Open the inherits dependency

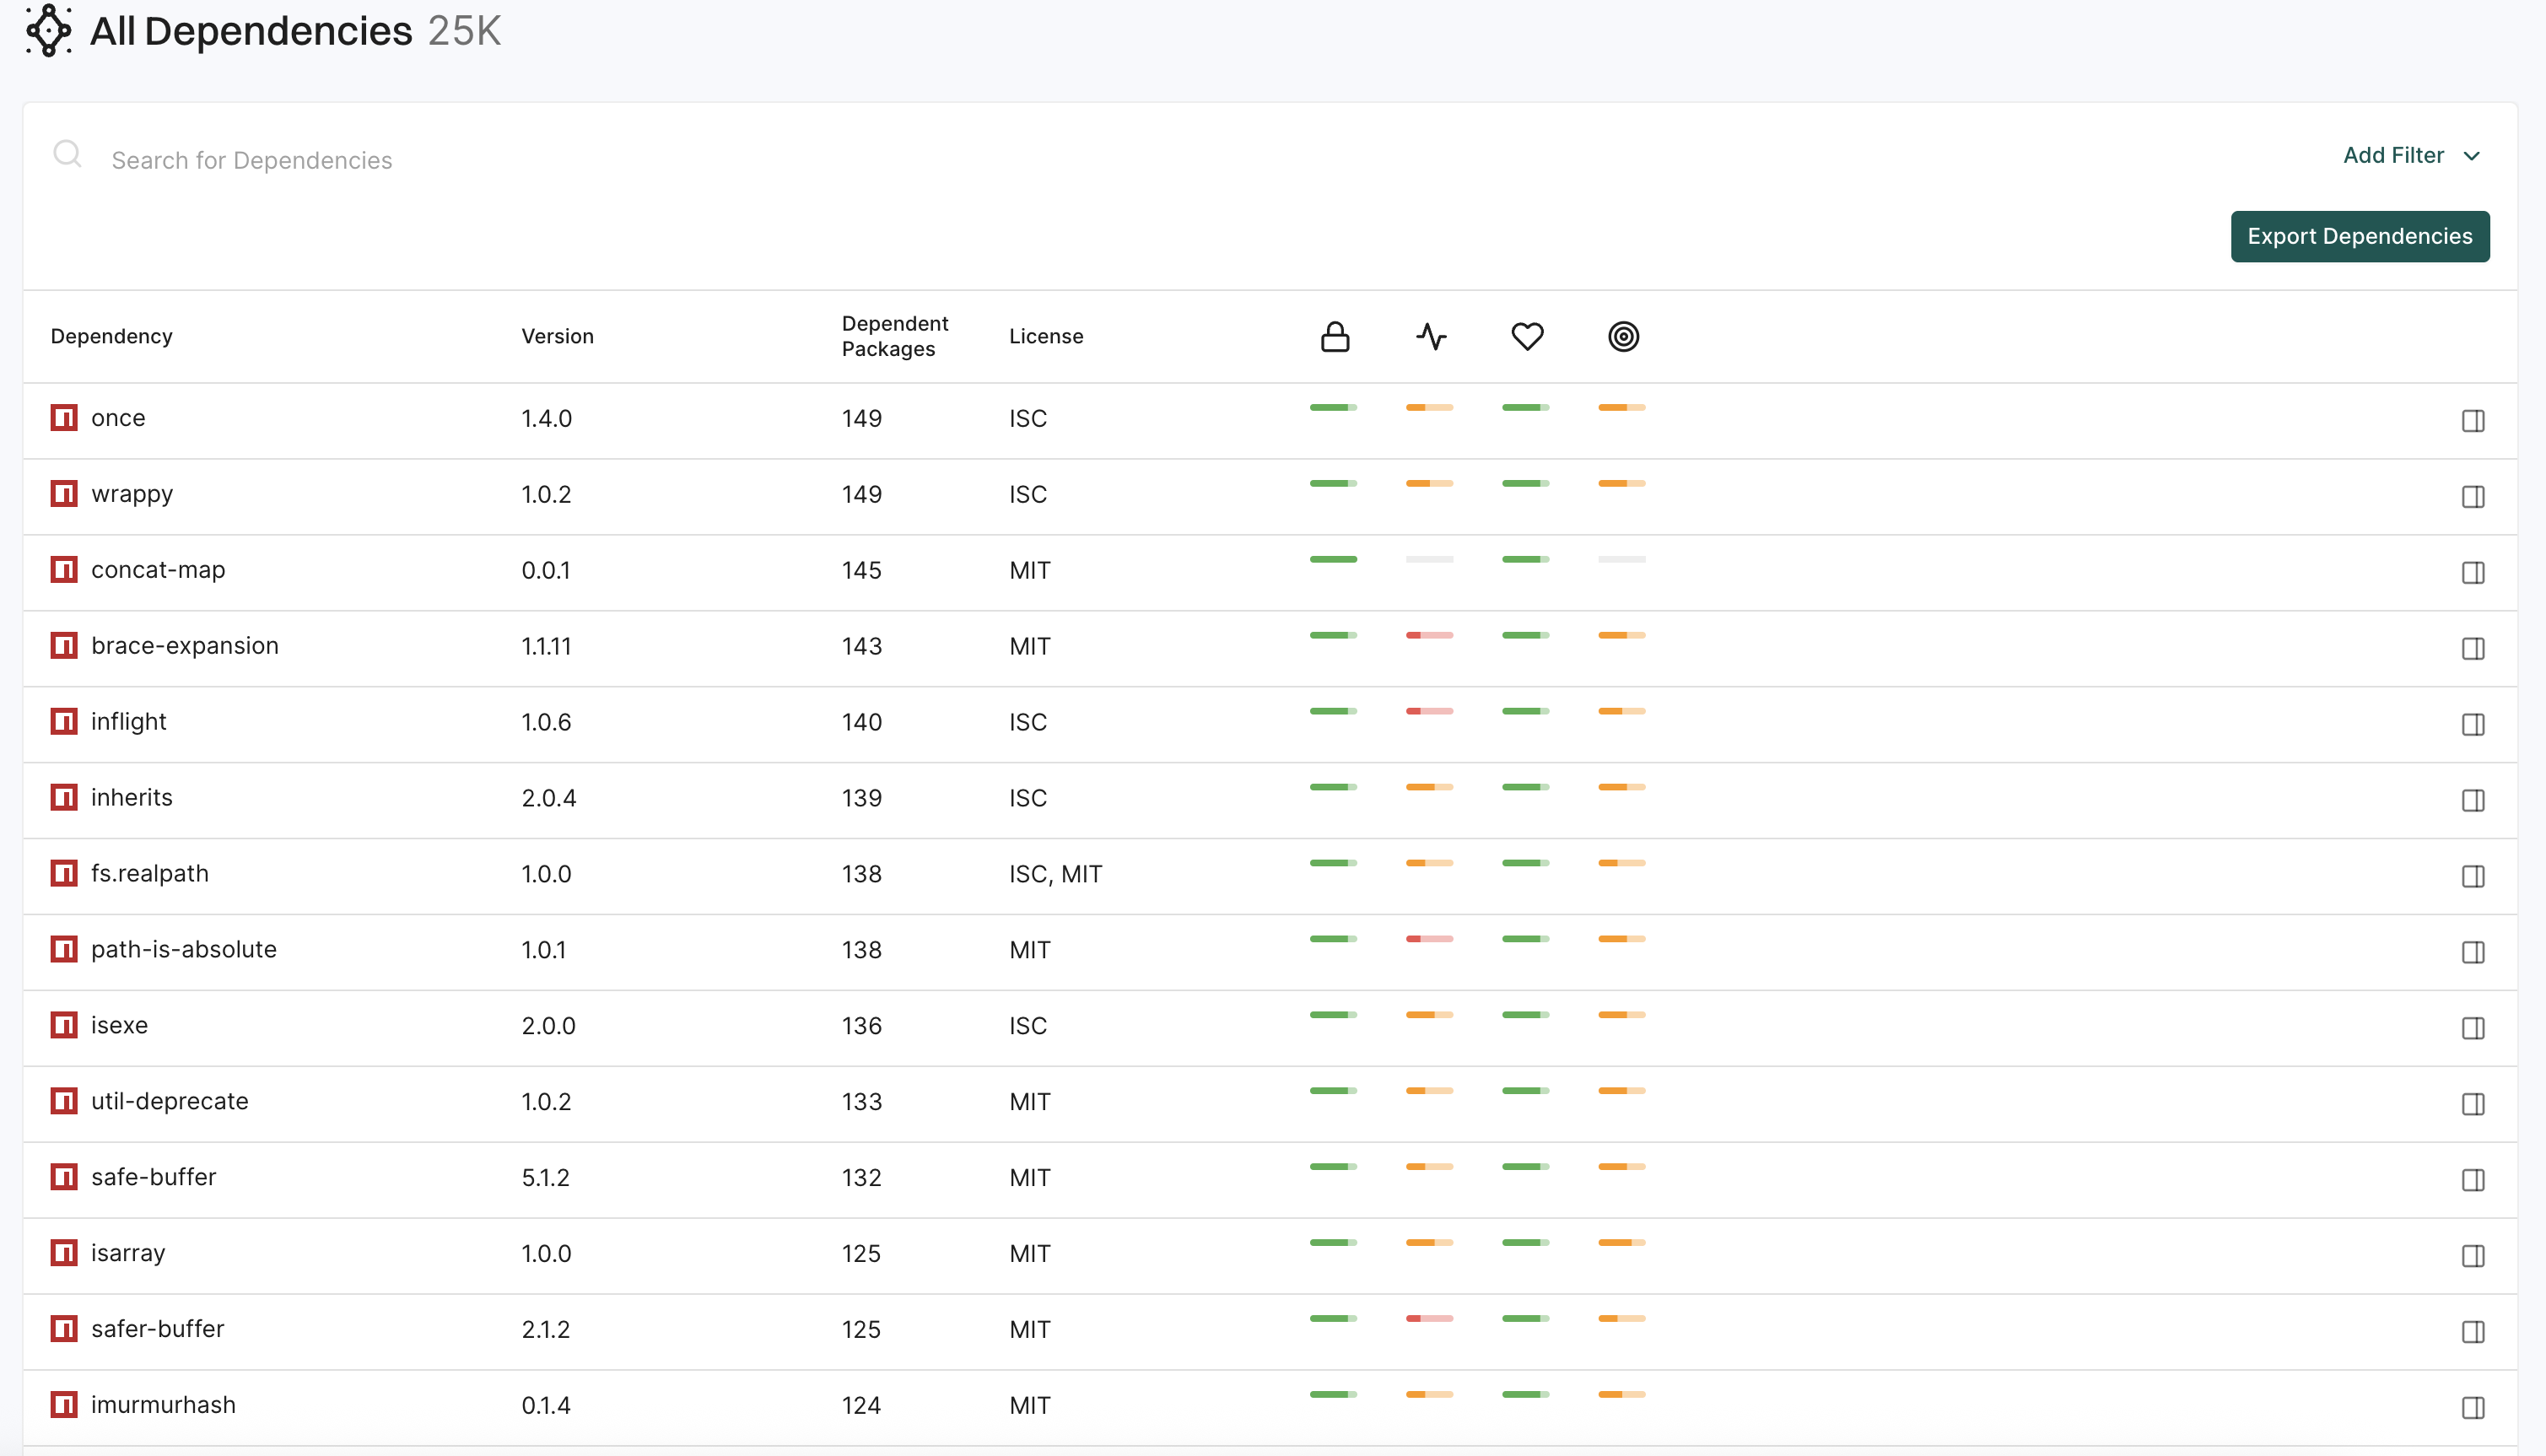coord(132,798)
